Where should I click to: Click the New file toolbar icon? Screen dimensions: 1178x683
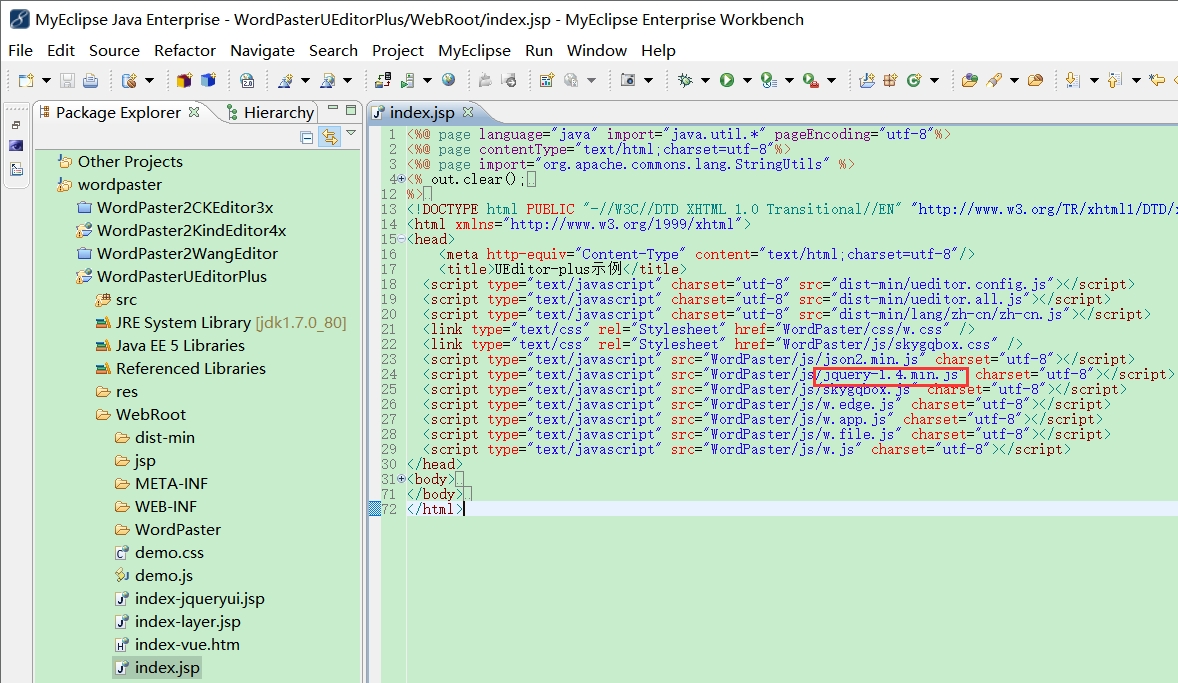pyautogui.click(x=26, y=80)
